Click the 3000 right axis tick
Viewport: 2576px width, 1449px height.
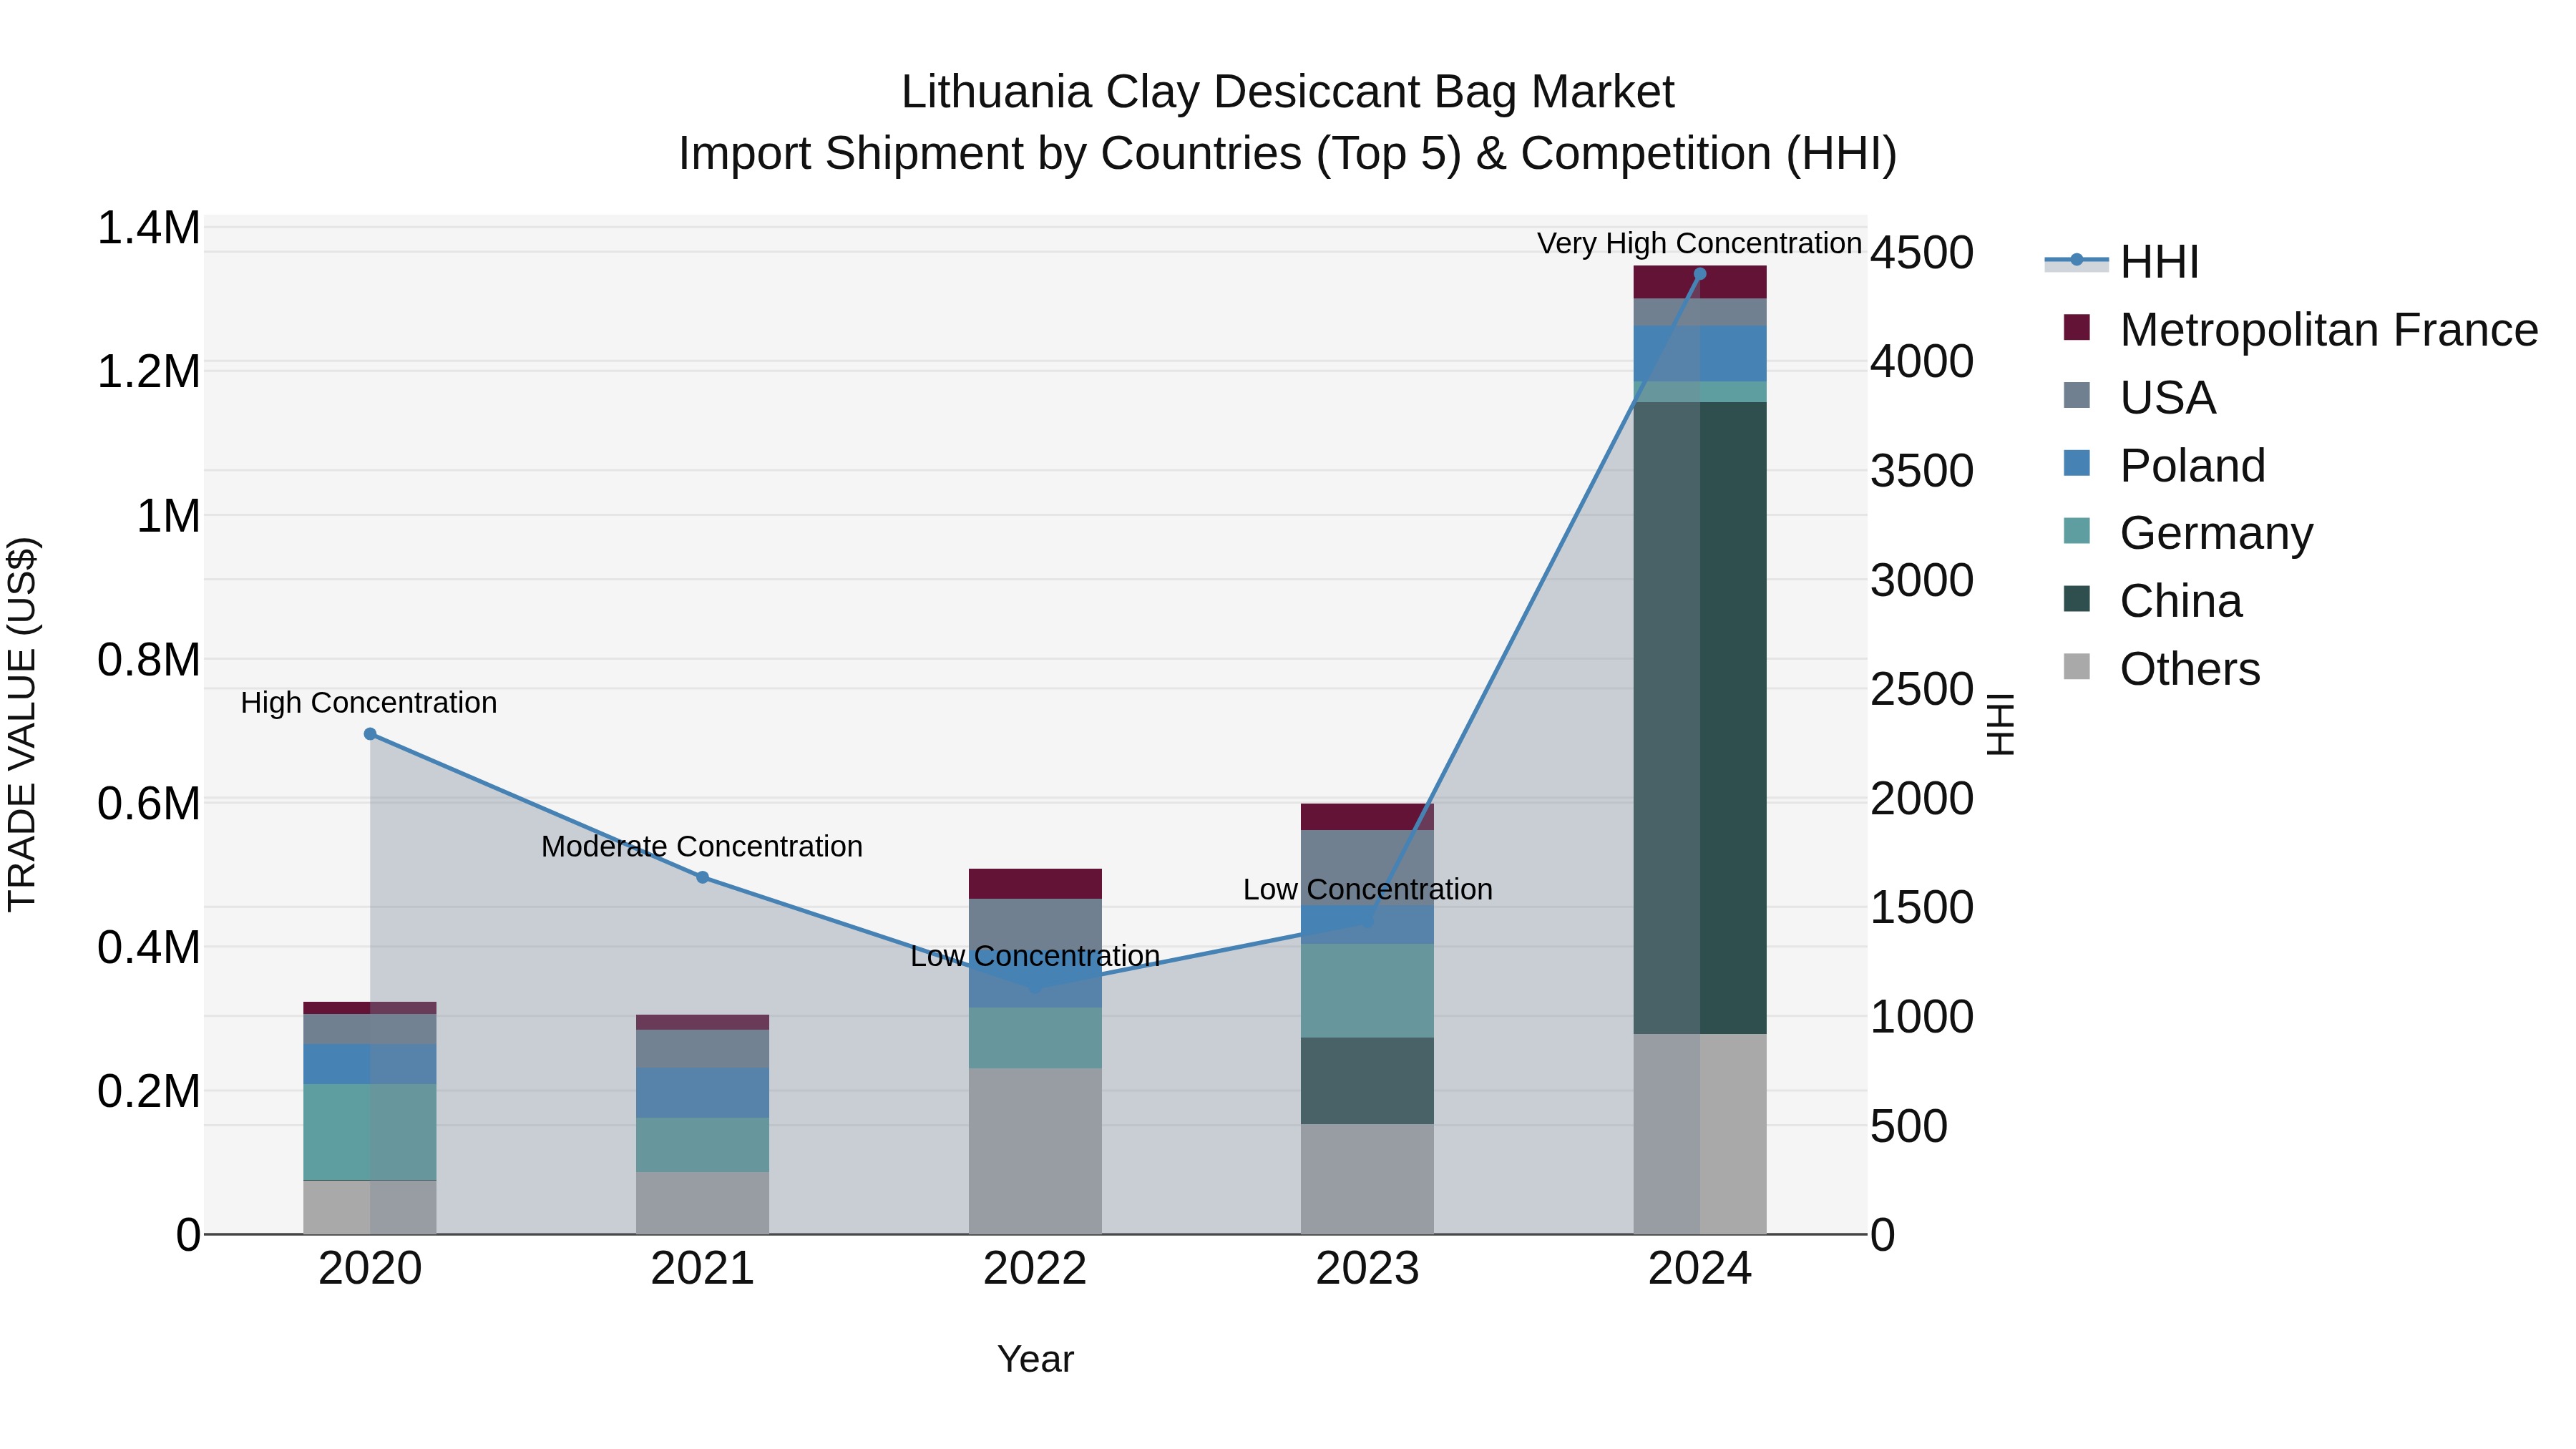[1922, 580]
